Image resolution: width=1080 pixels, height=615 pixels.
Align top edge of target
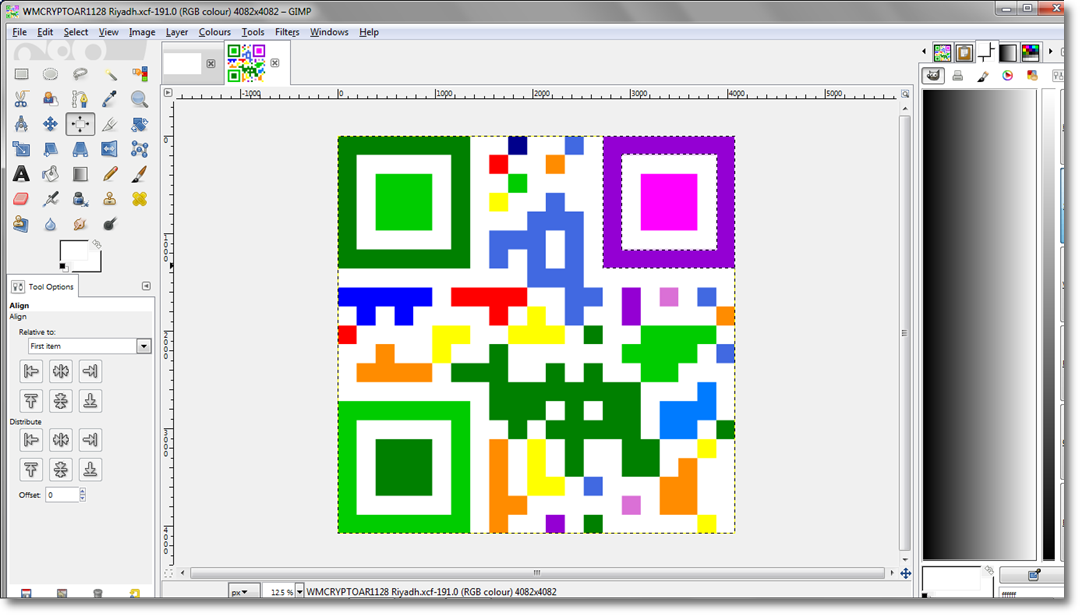(31, 401)
